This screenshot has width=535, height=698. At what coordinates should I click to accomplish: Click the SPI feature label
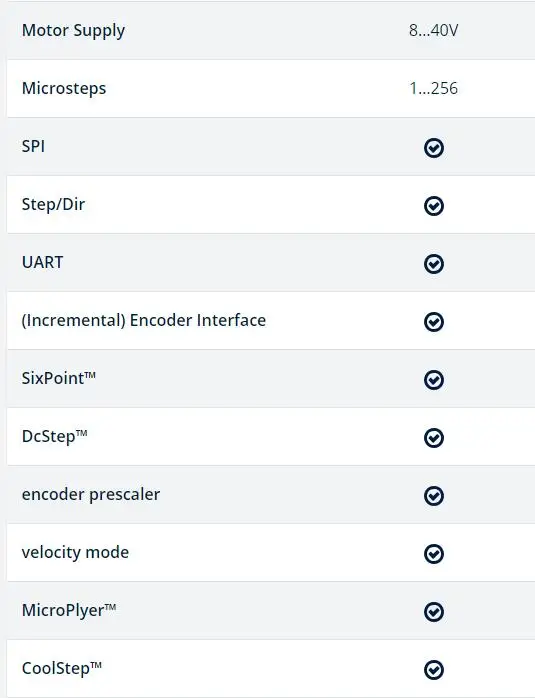pyautogui.click(x=33, y=146)
